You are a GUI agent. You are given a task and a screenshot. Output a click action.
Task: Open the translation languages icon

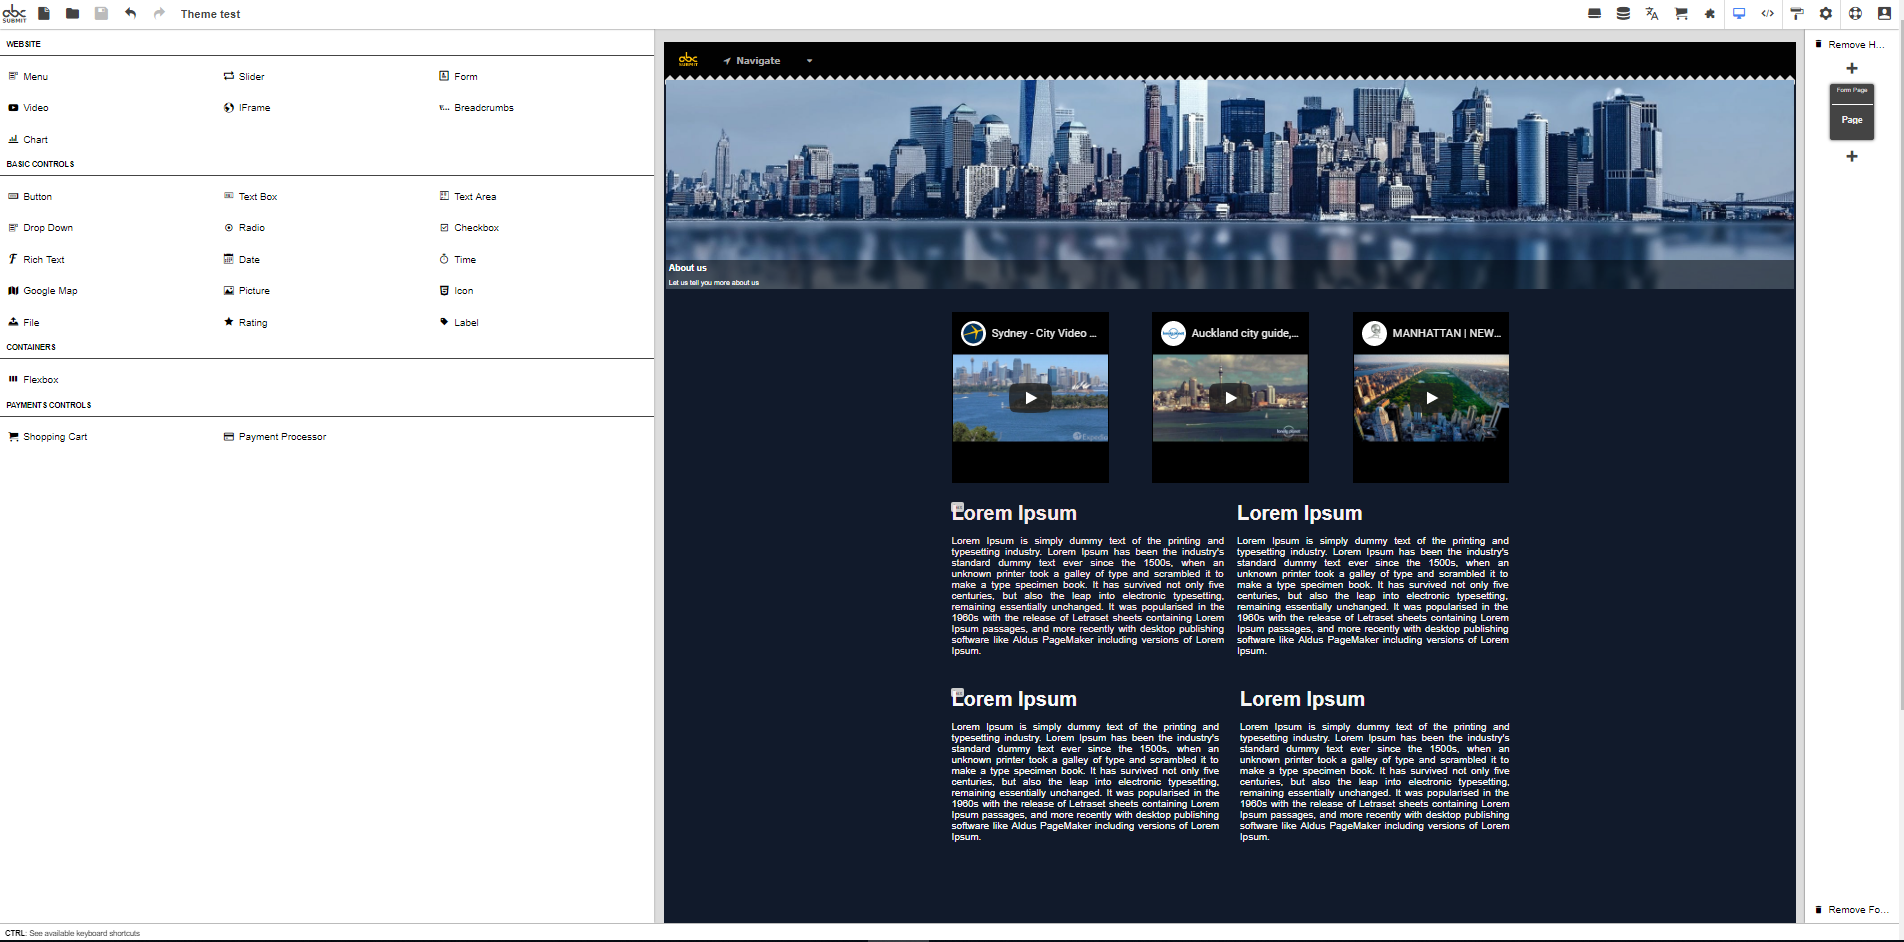(1652, 14)
